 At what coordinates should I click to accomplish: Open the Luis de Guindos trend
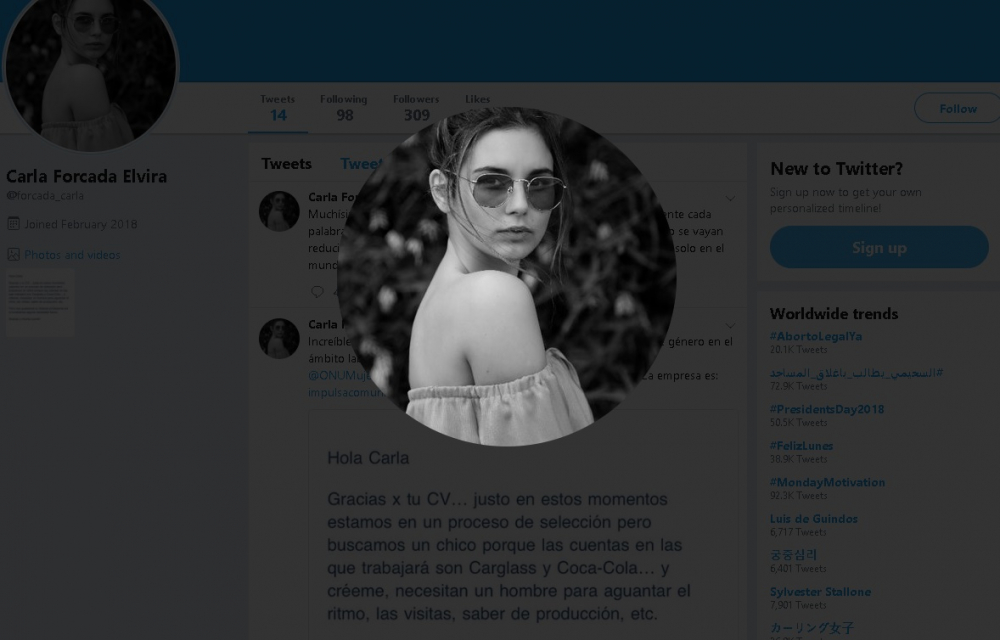pyautogui.click(x=813, y=519)
